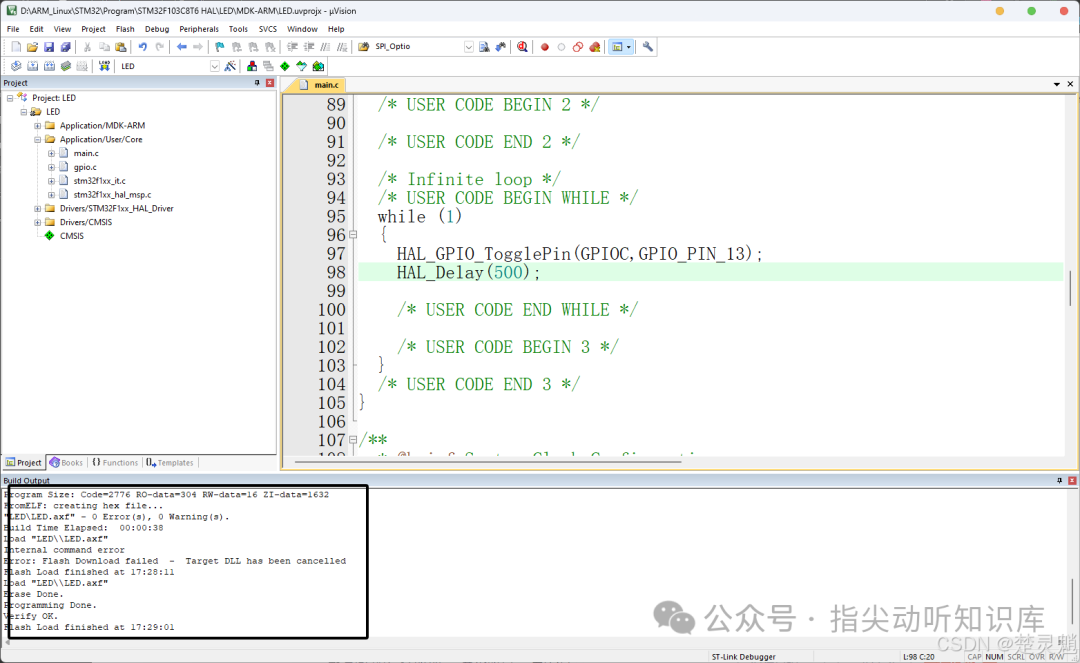Select gpio.c in the project tree
Screen dimensions: 1080x663
(85, 167)
